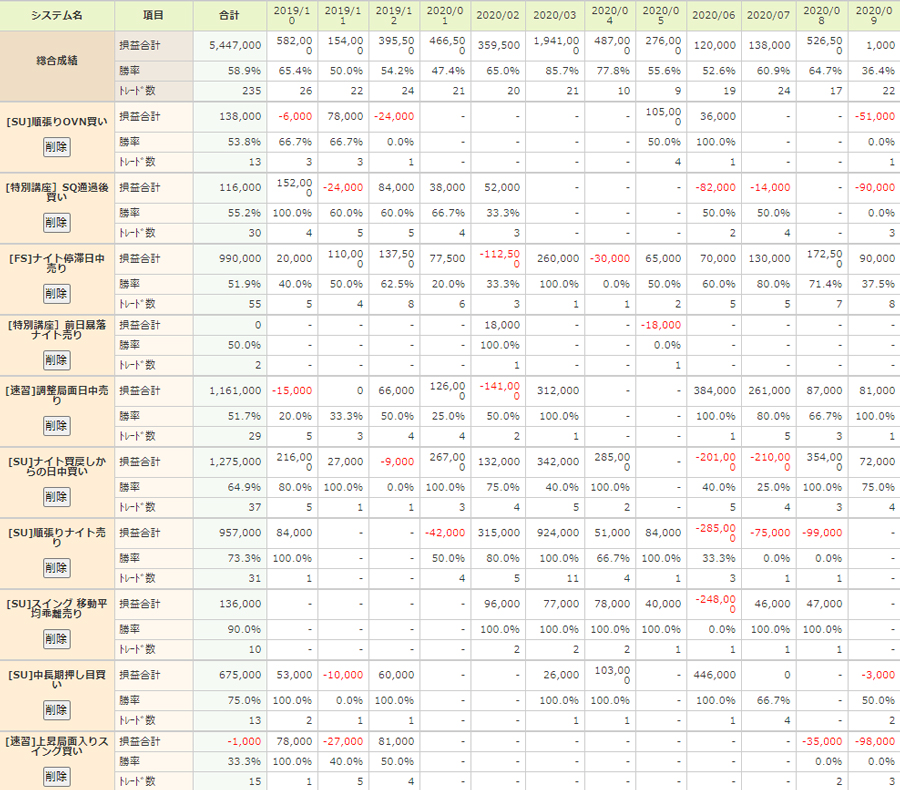The image size is (900, 790).
Task: Click 削除 button for [SU]順張りOVN買い
Action: click(x=56, y=146)
